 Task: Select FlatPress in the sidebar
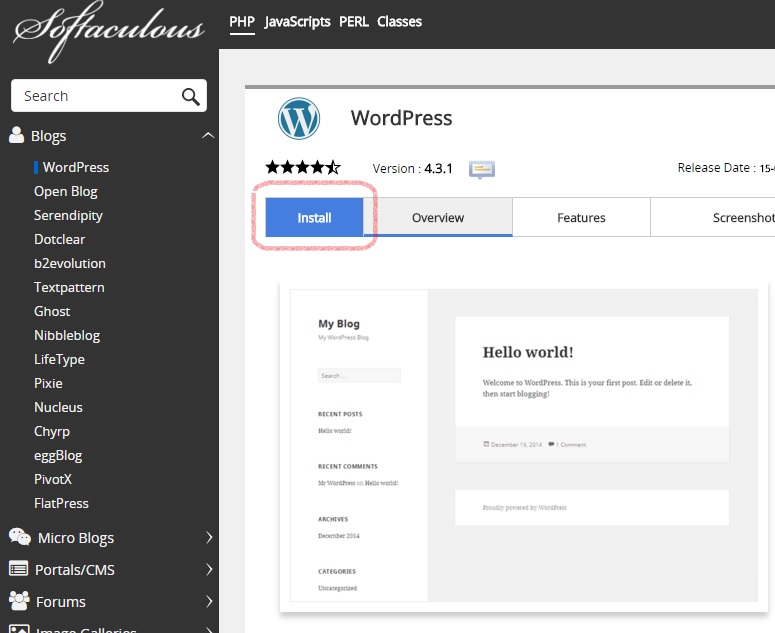coord(61,504)
